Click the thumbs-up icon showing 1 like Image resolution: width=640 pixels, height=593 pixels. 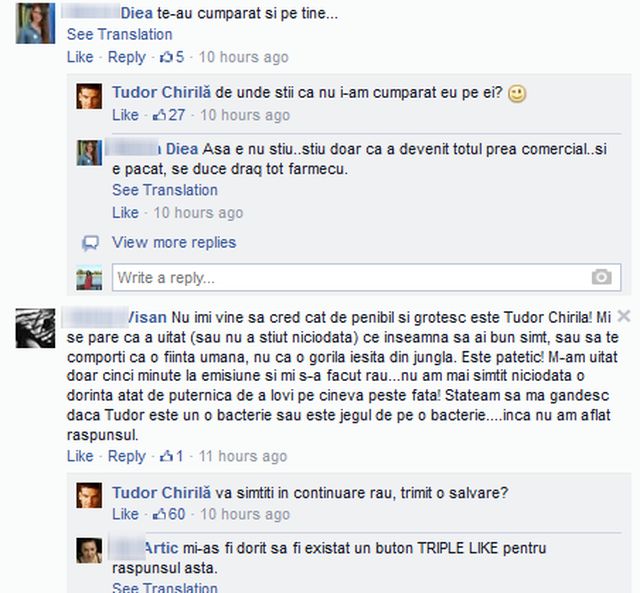pyautogui.click(x=166, y=456)
